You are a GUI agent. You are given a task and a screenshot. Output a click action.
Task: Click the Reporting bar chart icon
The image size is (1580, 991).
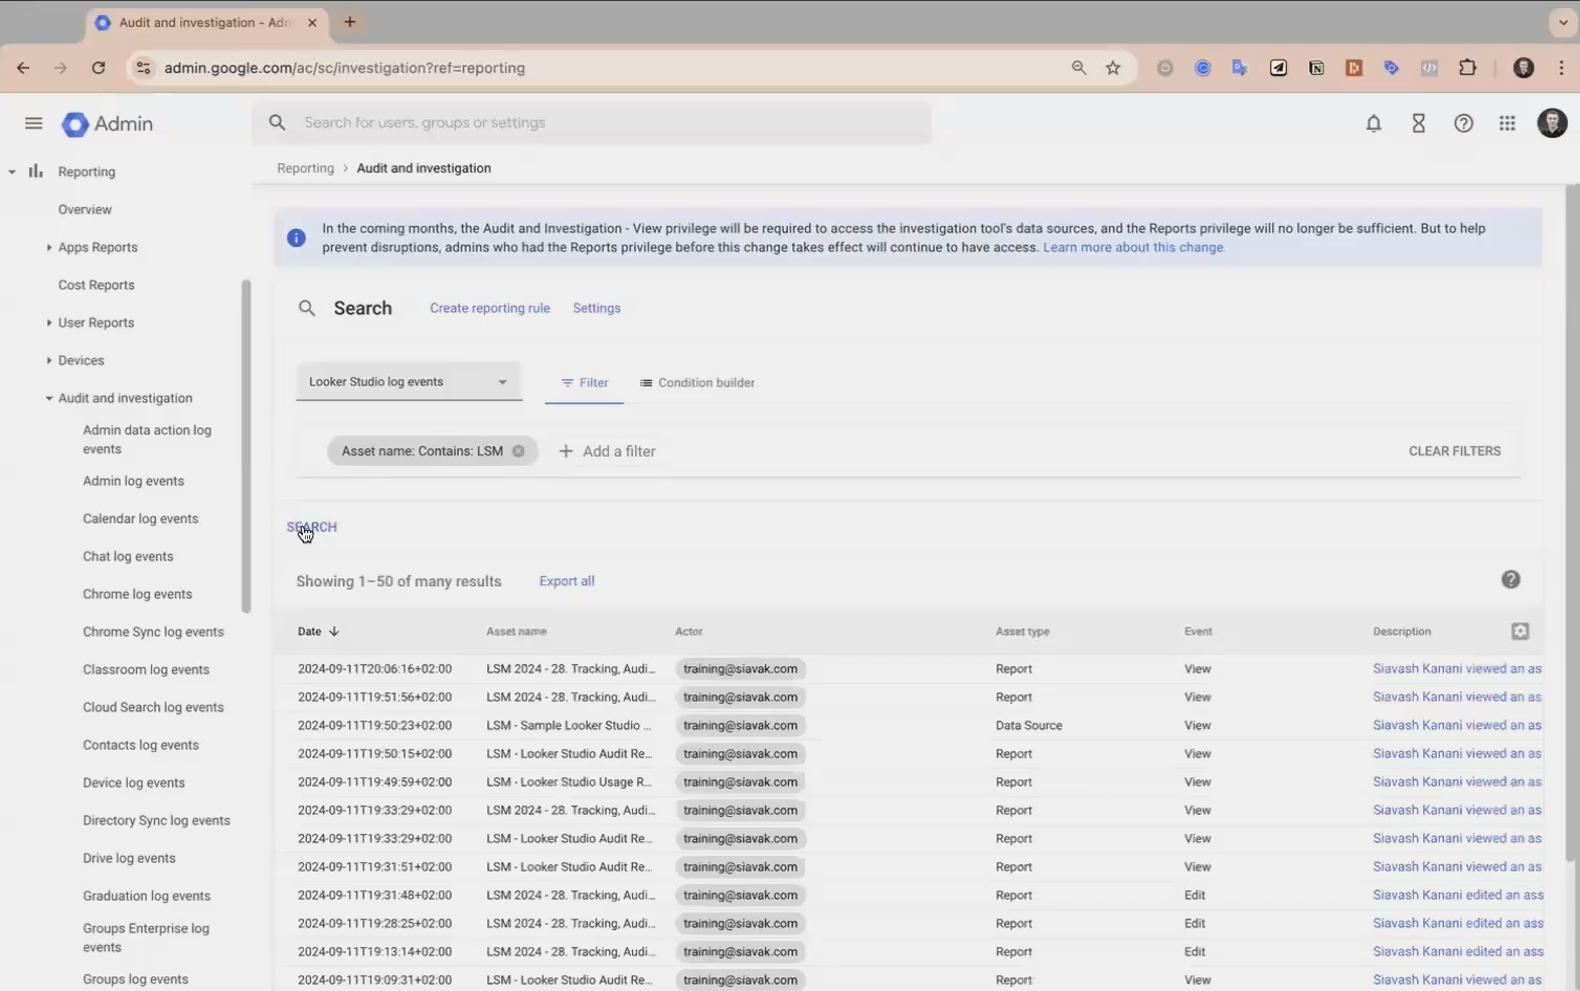coord(36,172)
